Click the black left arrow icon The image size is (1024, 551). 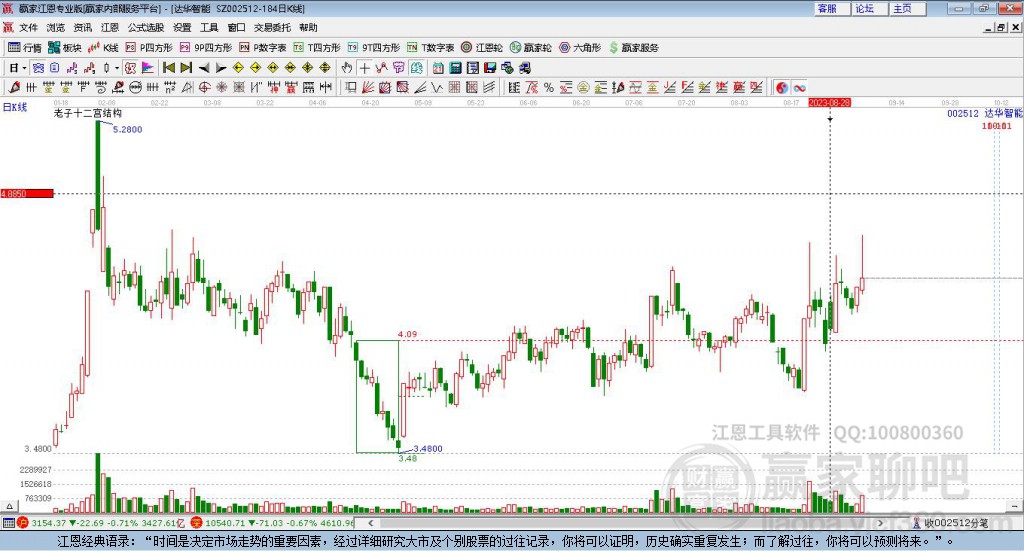pos(204,68)
